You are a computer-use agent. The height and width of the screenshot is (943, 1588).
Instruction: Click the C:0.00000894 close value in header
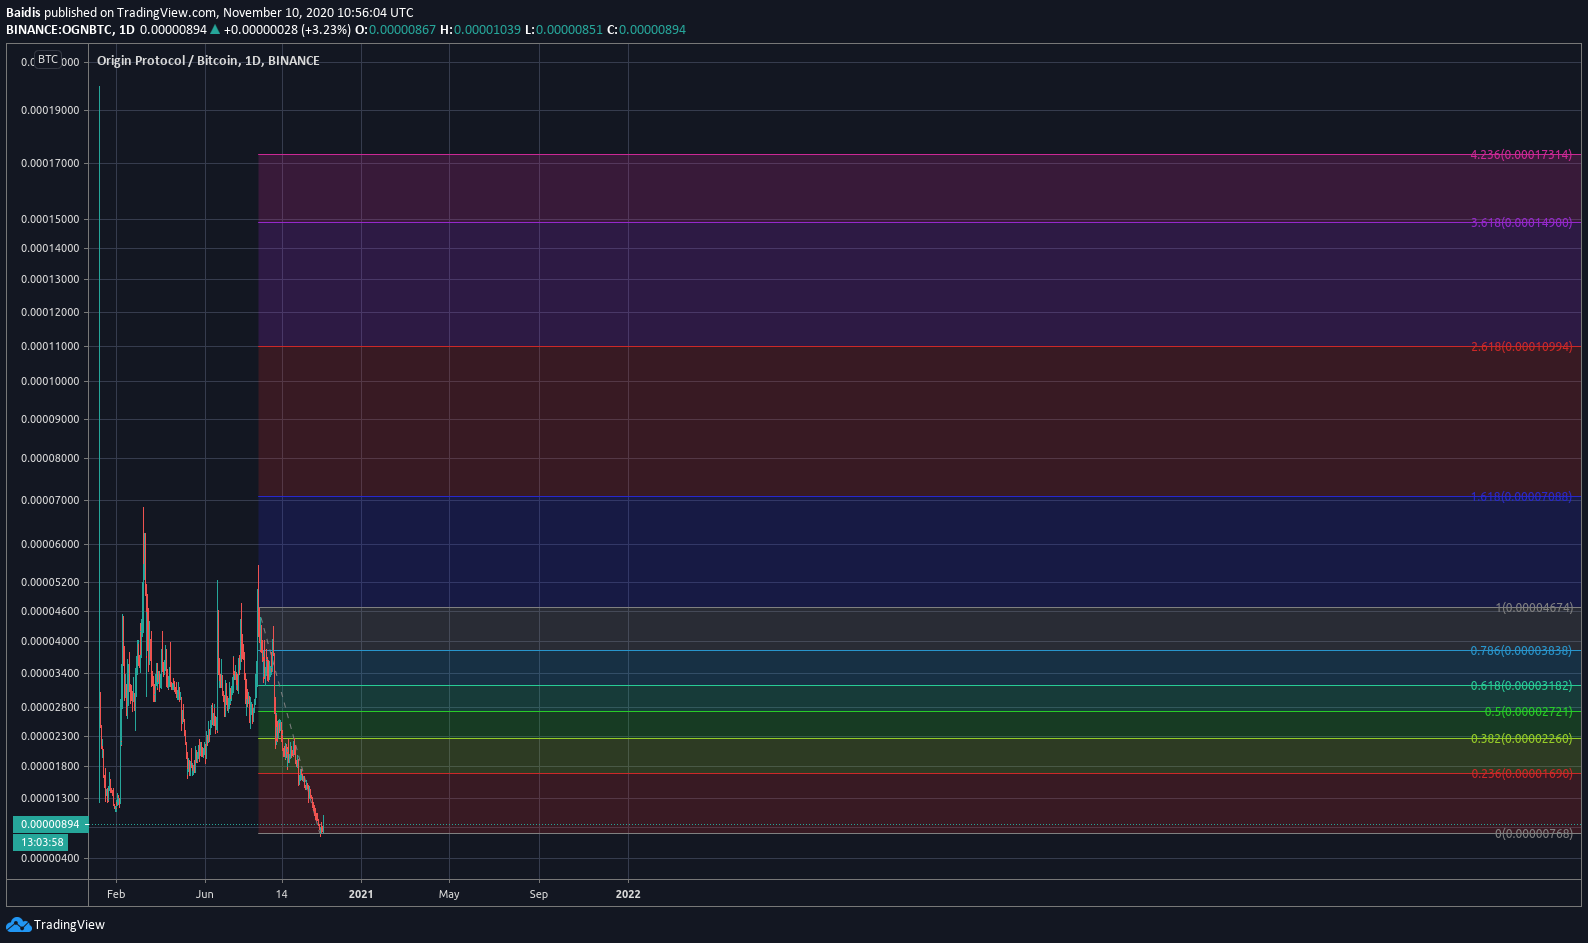point(646,30)
